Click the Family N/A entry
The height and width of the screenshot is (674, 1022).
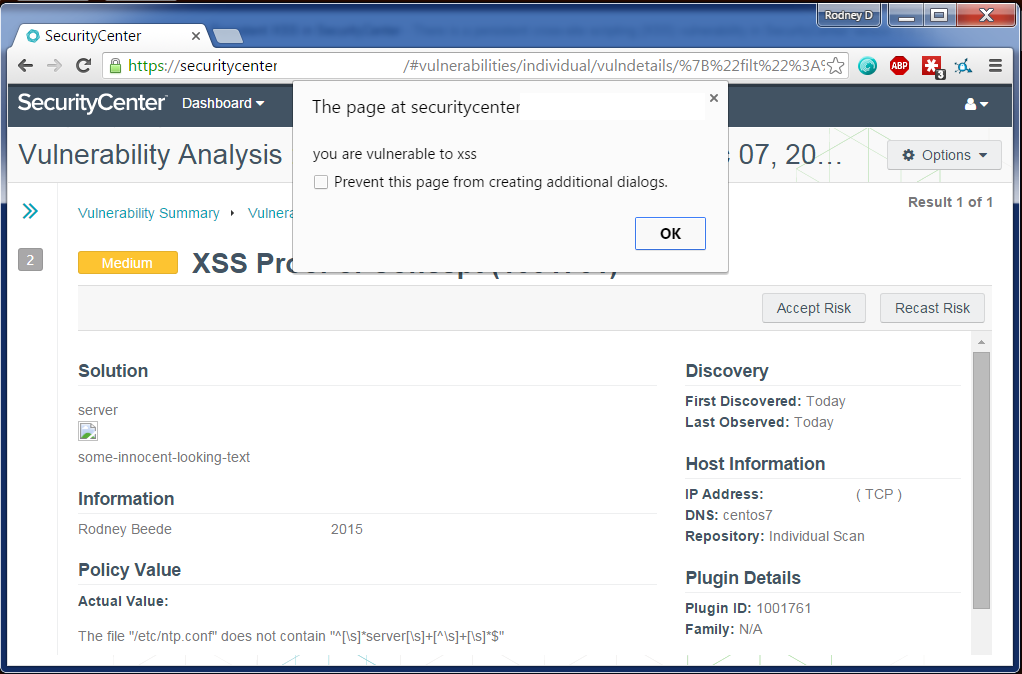pyautogui.click(x=723, y=630)
